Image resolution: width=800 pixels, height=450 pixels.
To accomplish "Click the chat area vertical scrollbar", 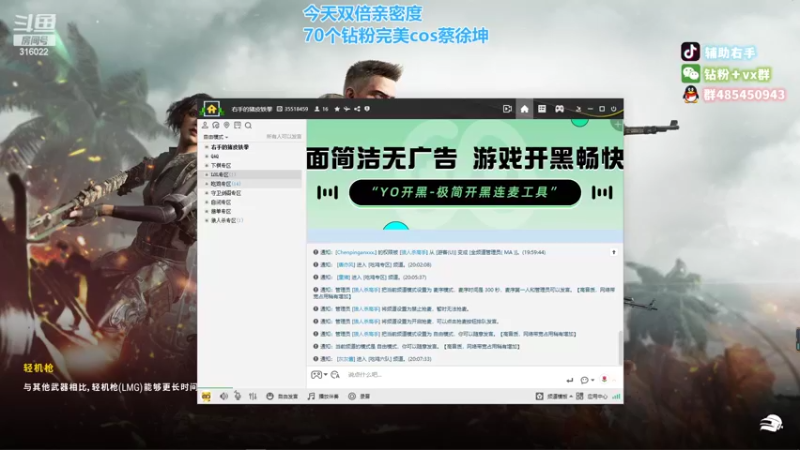I will [620, 347].
